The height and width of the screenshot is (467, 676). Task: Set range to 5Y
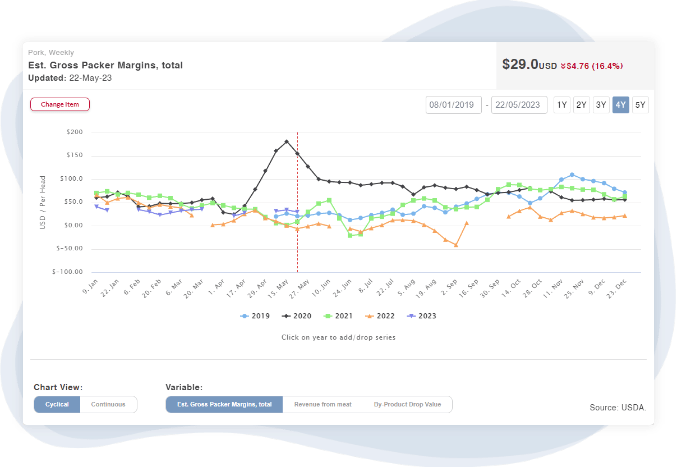click(640, 105)
